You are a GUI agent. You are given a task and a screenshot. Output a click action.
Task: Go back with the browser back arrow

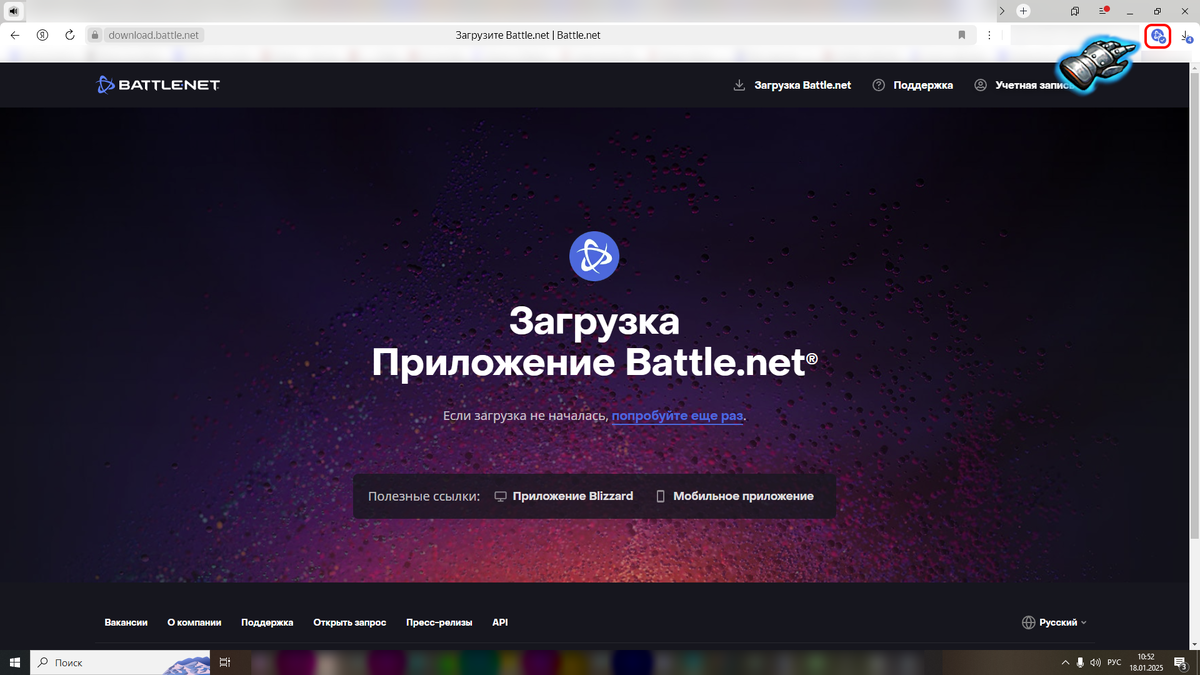pos(15,35)
